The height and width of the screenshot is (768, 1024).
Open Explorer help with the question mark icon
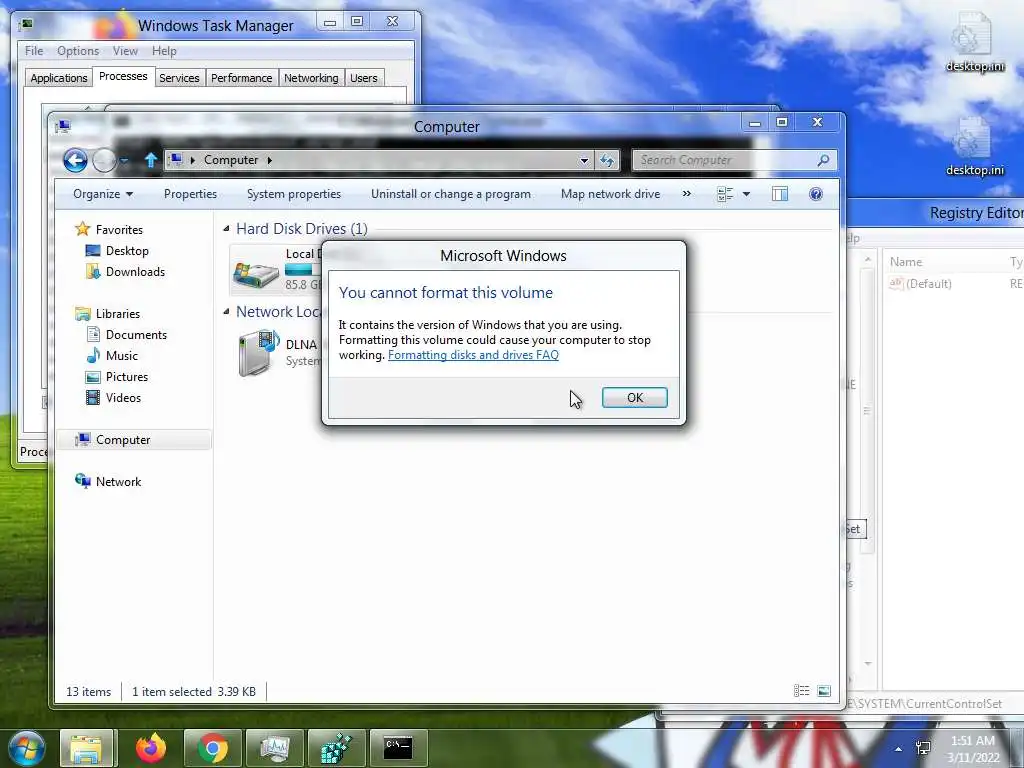coord(816,194)
